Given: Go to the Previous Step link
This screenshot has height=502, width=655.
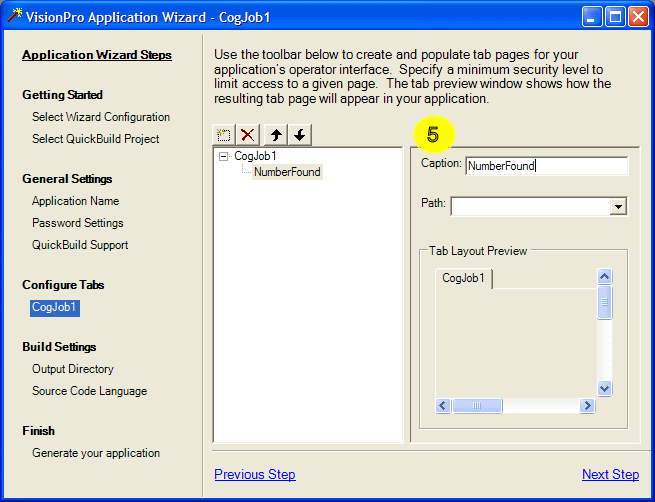Looking at the screenshot, I should coord(255,474).
